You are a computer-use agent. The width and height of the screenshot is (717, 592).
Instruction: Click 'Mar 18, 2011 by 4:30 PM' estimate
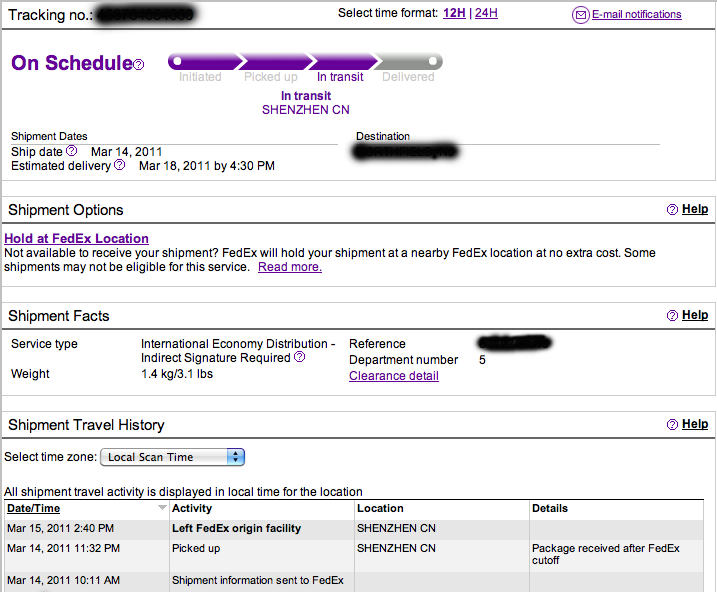tap(207, 165)
